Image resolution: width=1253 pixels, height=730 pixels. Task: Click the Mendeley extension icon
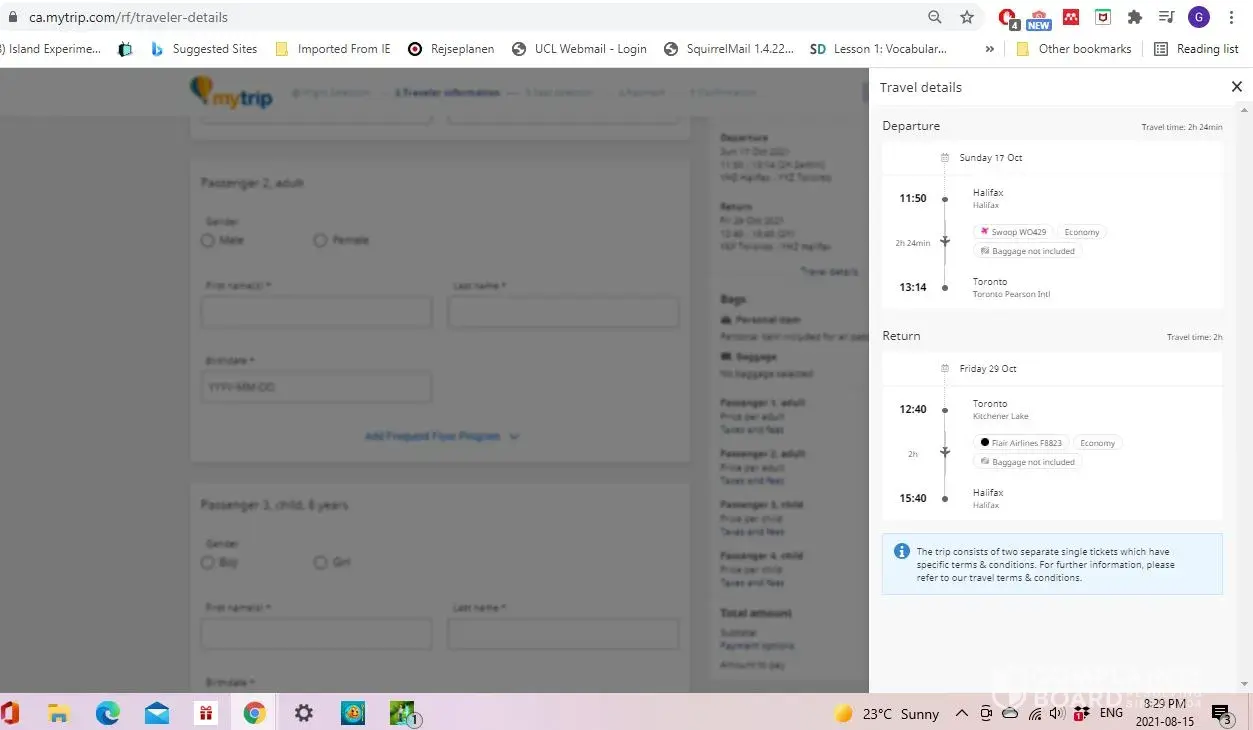click(1070, 17)
